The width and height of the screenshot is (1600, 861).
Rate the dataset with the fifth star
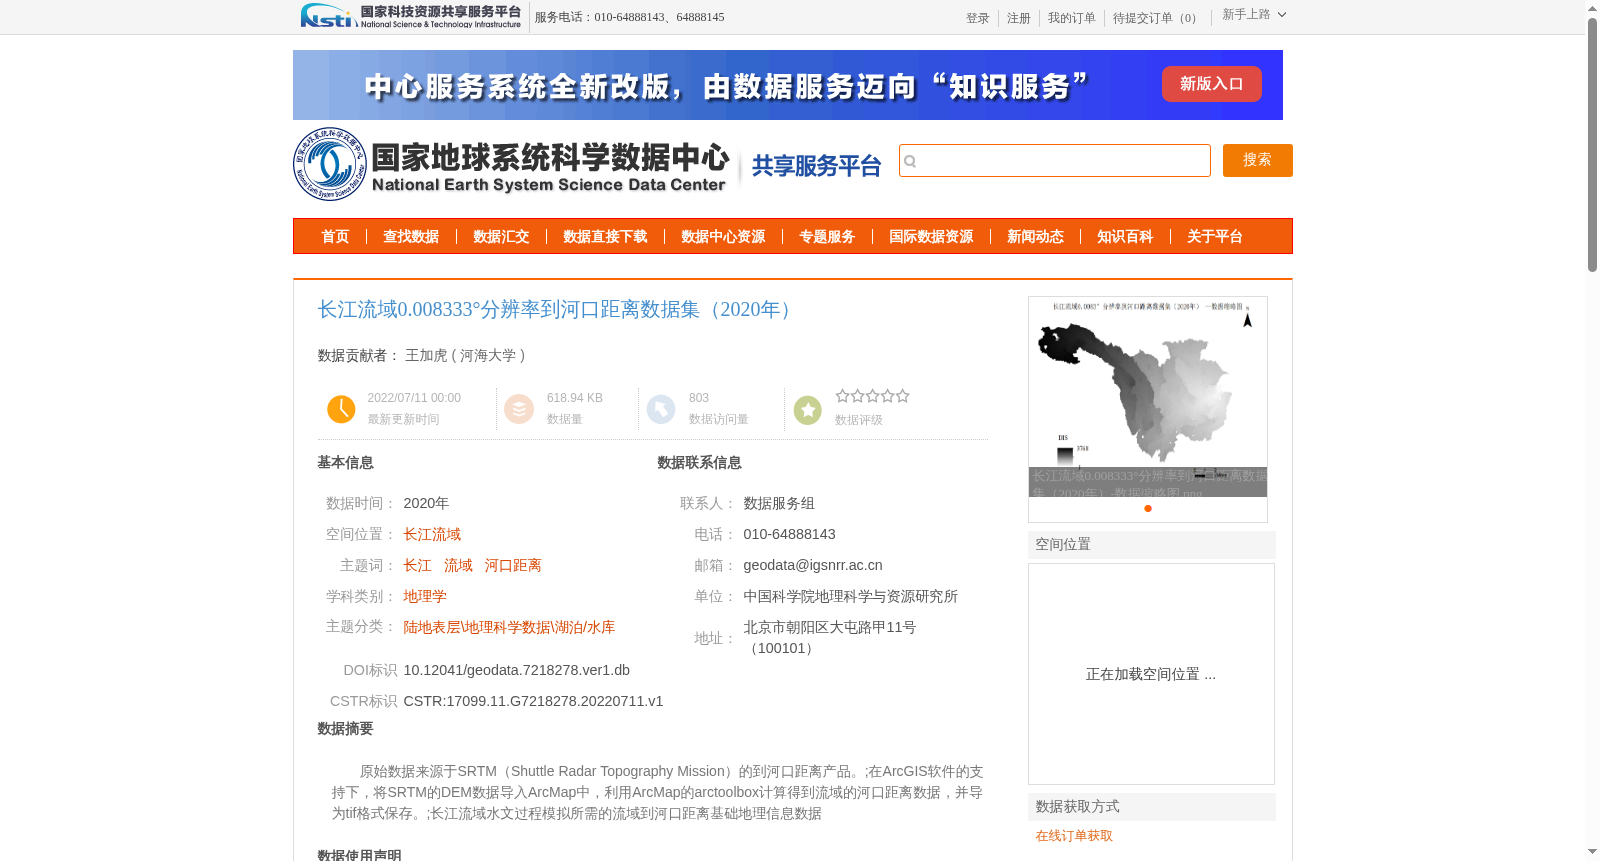pyautogui.click(x=903, y=396)
